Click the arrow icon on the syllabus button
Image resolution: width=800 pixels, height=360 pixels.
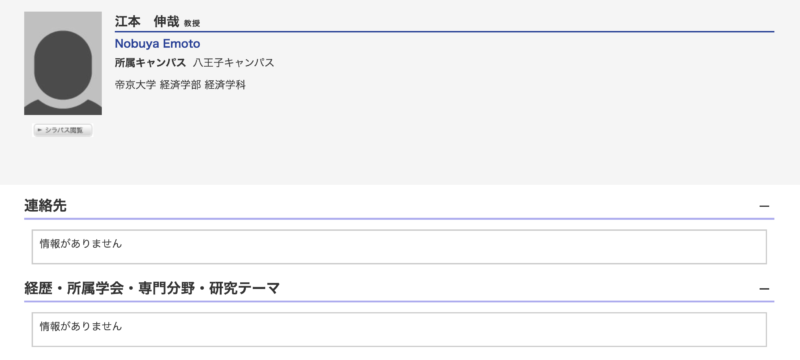[x=40, y=131]
